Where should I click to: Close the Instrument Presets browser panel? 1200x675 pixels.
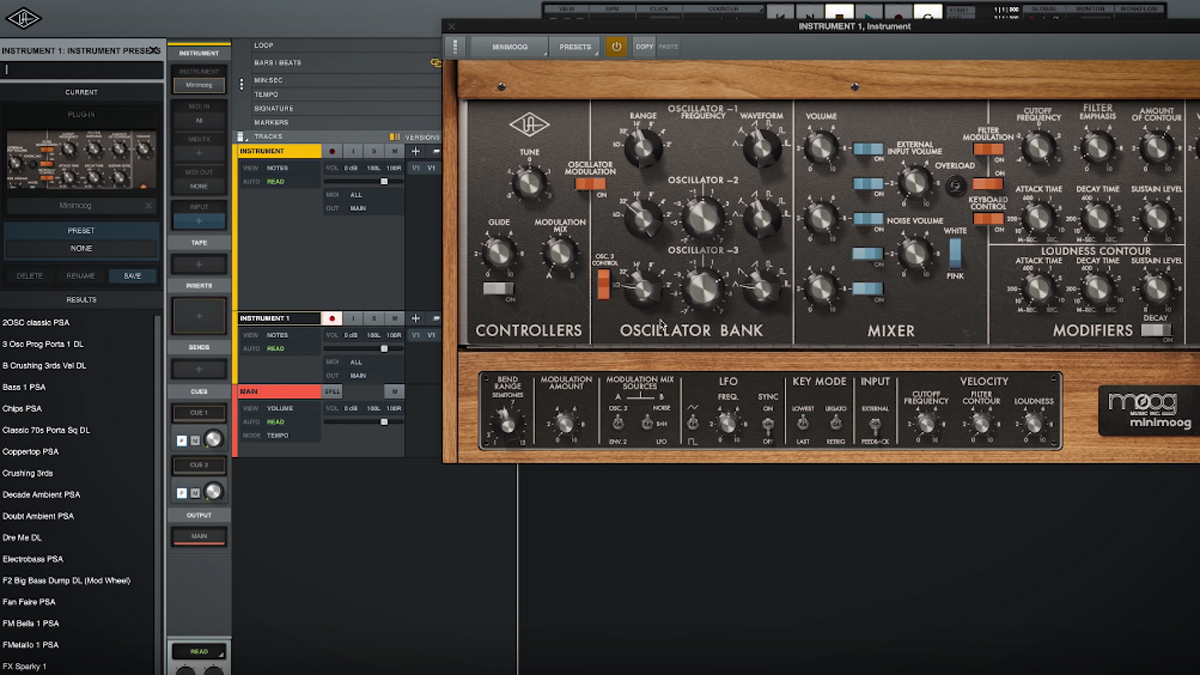click(154, 50)
